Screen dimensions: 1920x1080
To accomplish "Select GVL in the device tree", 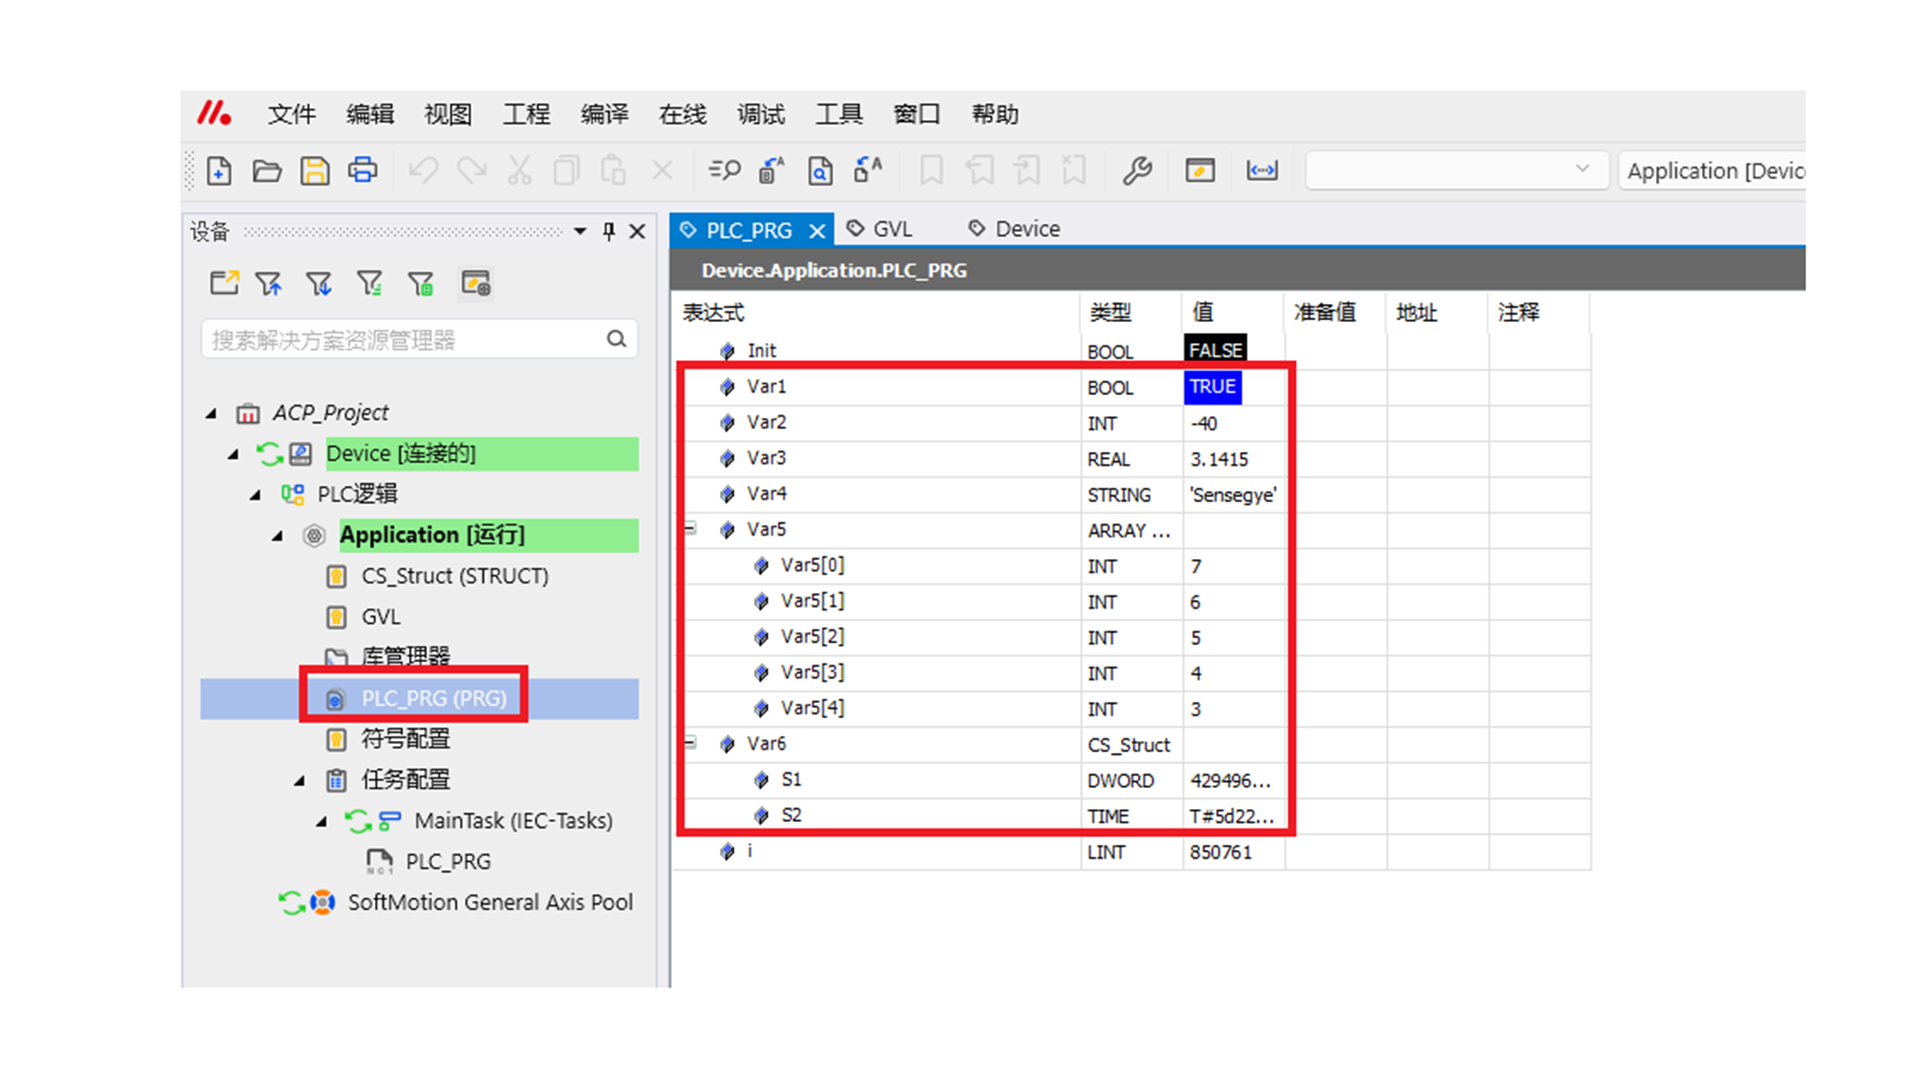I will click(381, 617).
